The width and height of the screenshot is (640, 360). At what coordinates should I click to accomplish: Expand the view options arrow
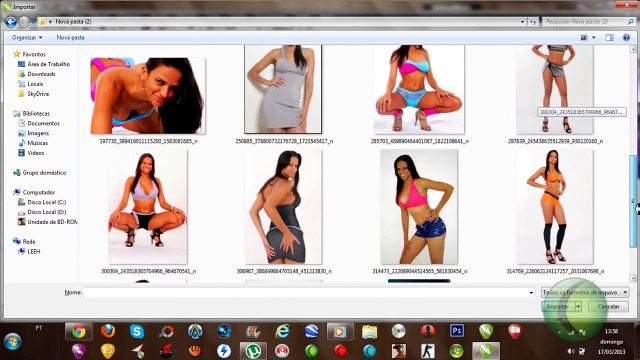(x=594, y=38)
